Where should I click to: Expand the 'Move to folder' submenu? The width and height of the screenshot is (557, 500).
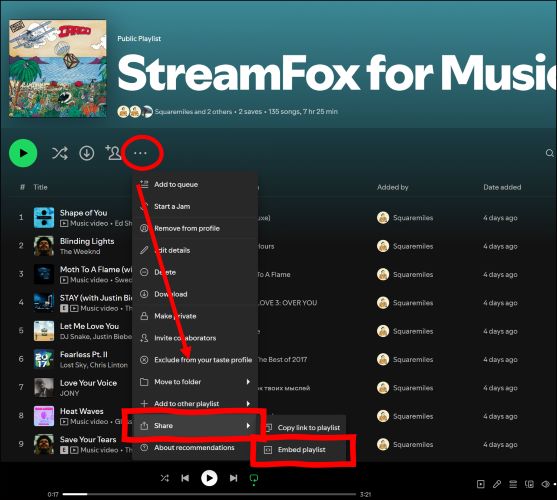pos(195,382)
